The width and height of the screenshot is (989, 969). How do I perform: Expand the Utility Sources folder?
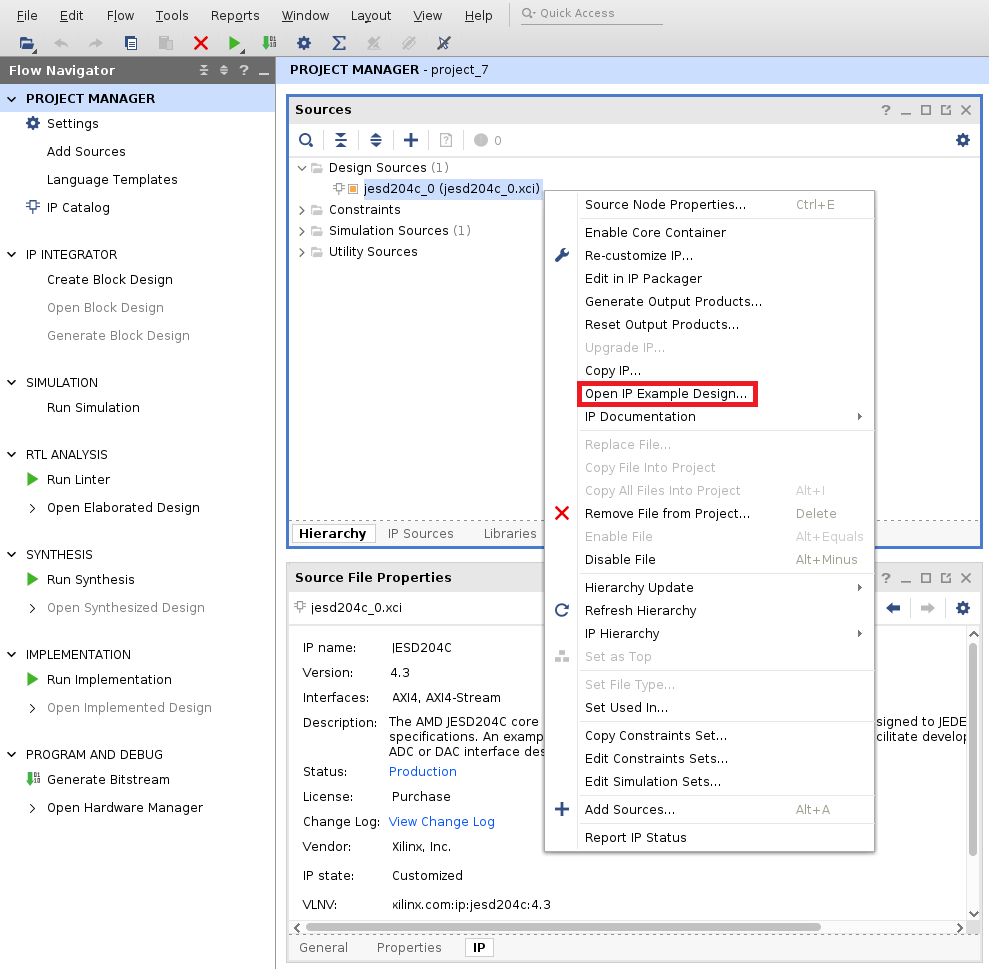301,252
